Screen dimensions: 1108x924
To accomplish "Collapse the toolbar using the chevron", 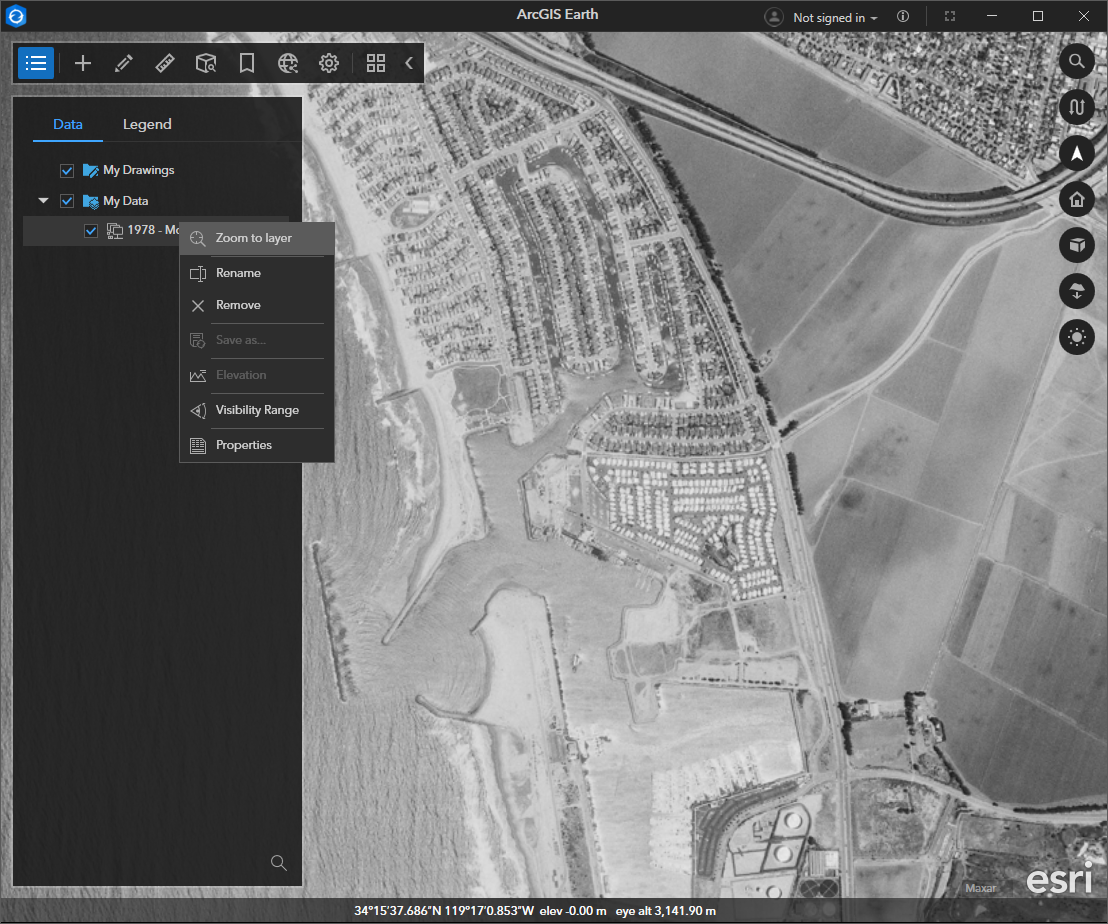I will (409, 62).
